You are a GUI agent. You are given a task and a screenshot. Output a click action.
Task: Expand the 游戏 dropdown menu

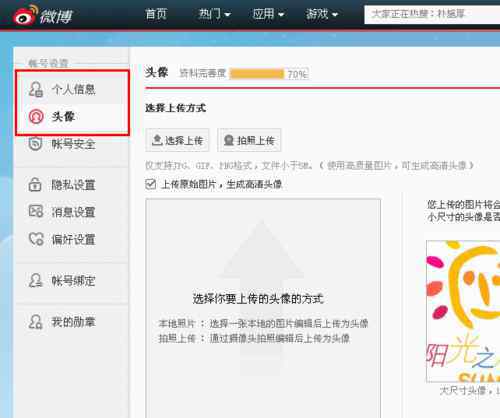pyautogui.click(x=322, y=14)
